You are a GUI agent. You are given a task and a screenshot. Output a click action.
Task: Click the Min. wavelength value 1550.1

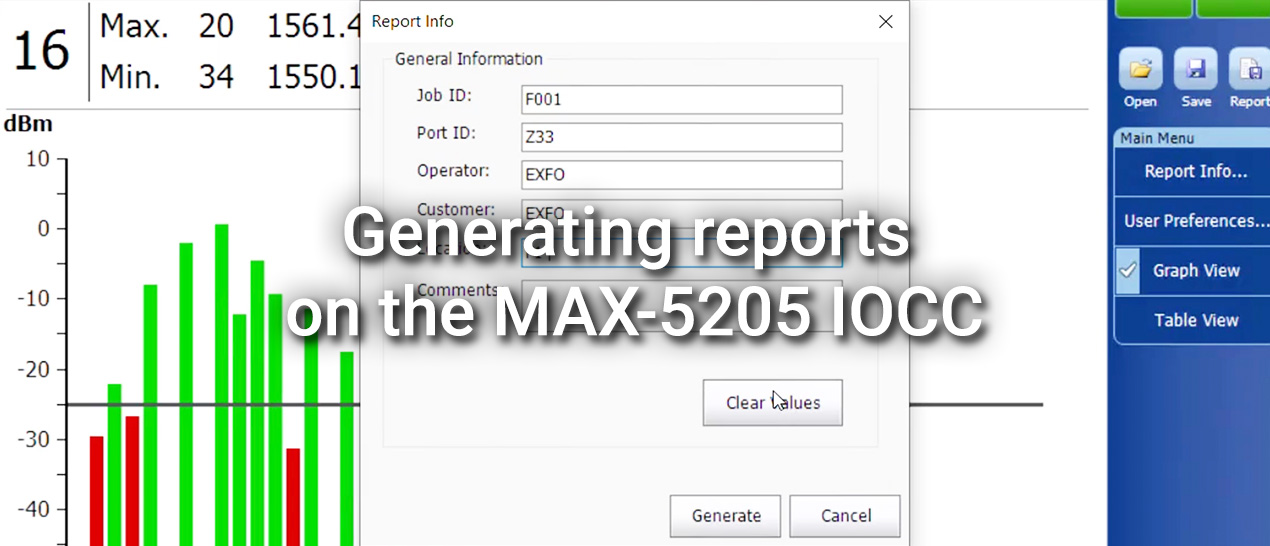314,77
